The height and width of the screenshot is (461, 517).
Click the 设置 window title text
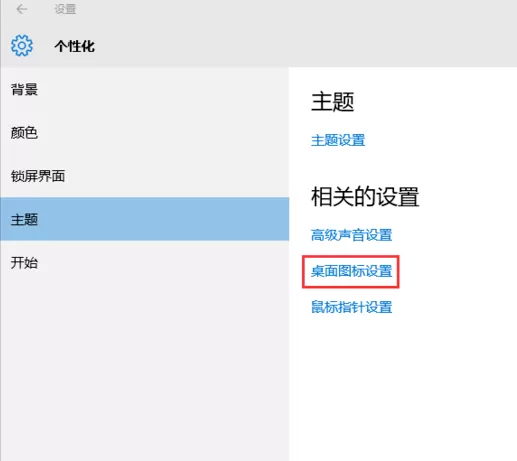pyautogui.click(x=65, y=9)
